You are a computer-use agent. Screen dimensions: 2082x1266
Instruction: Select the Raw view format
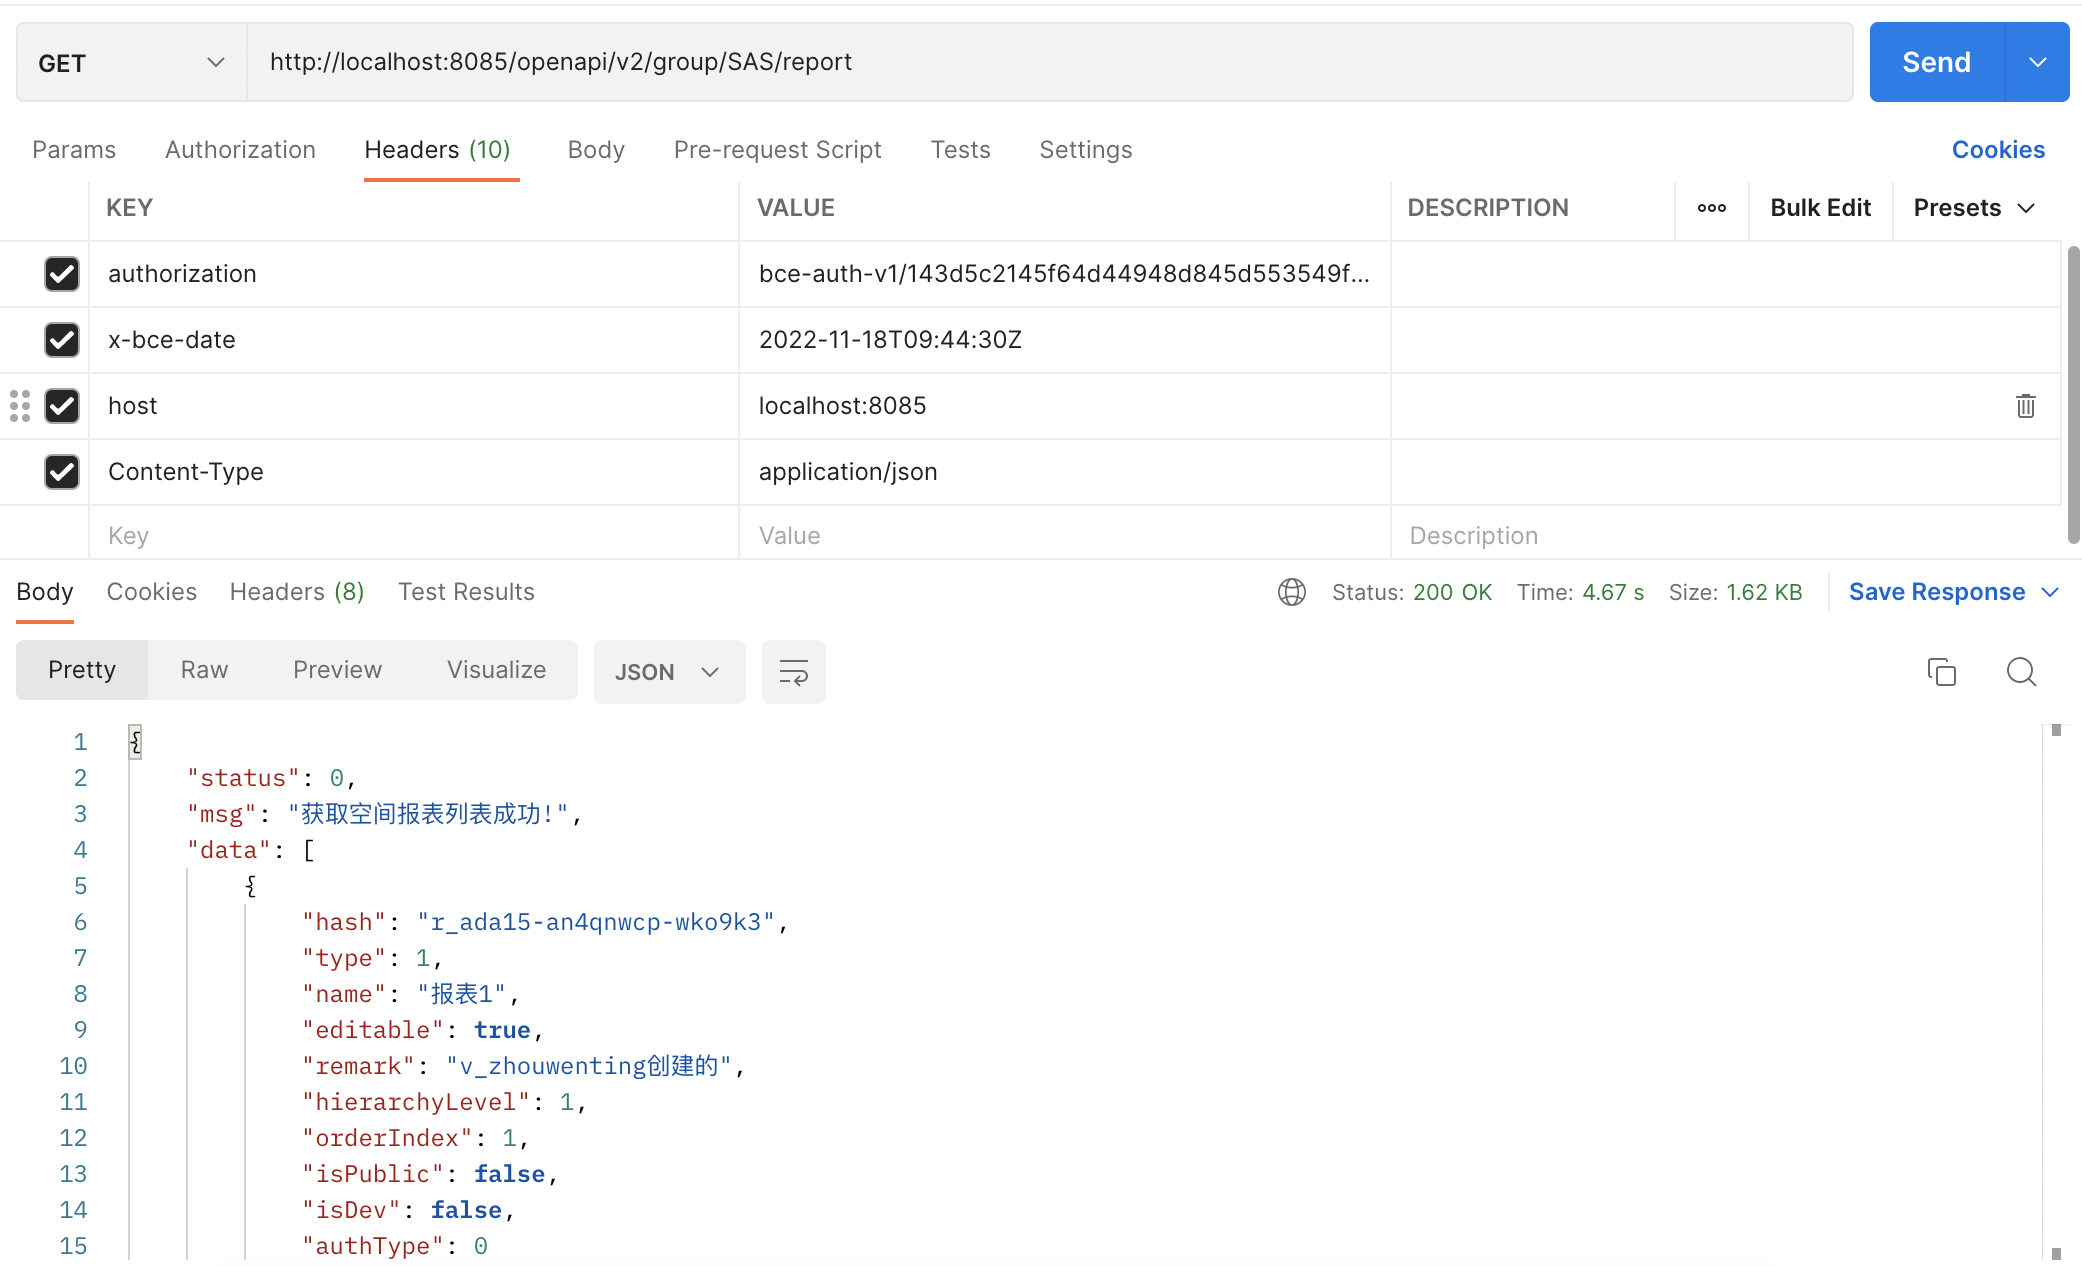tap(204, 669)
